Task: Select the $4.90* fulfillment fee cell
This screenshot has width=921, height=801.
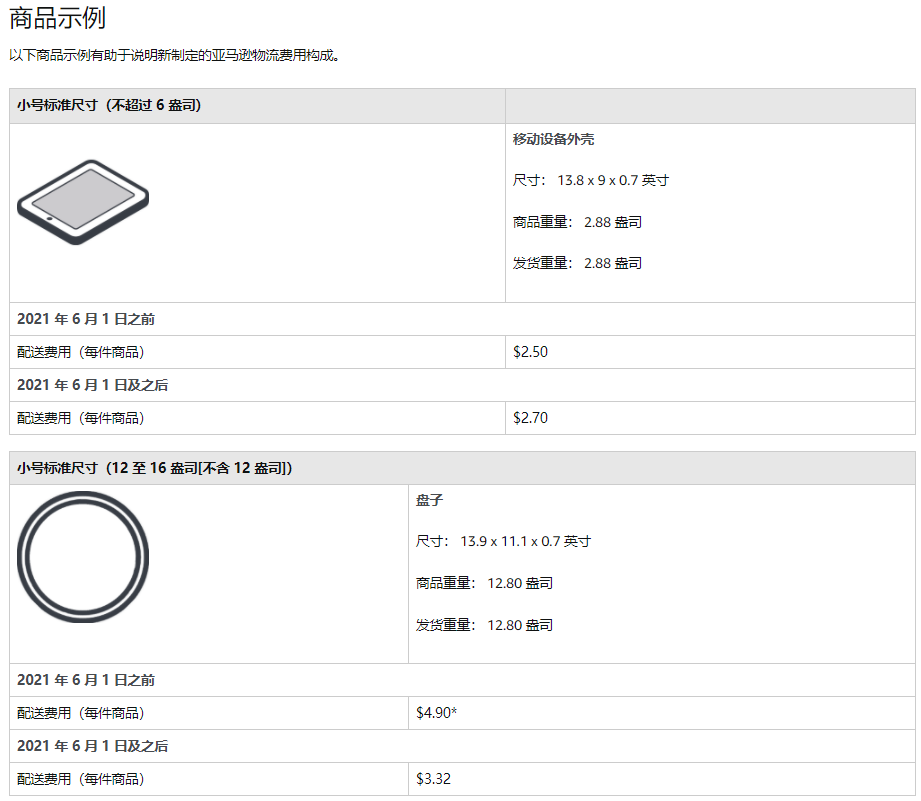Action: pos(436,713)
